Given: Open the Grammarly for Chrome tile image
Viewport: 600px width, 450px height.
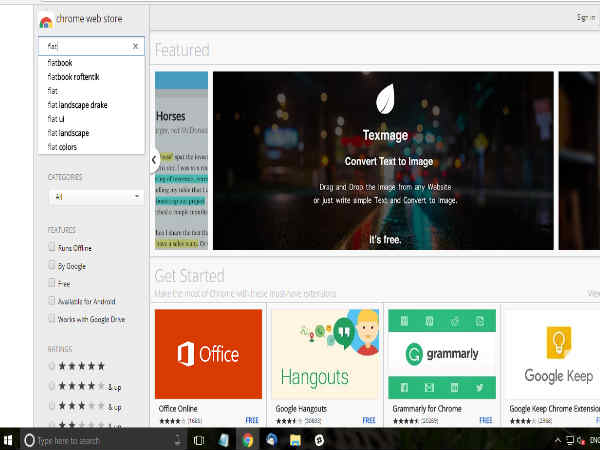Looking at the screenshot, I should click(442, 354).
